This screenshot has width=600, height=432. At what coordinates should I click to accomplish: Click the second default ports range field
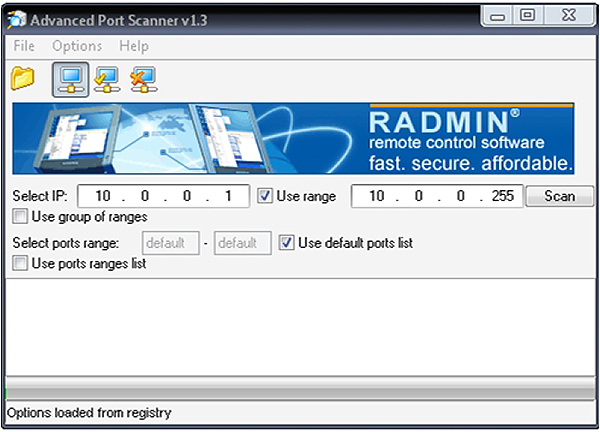pos(243,243)
